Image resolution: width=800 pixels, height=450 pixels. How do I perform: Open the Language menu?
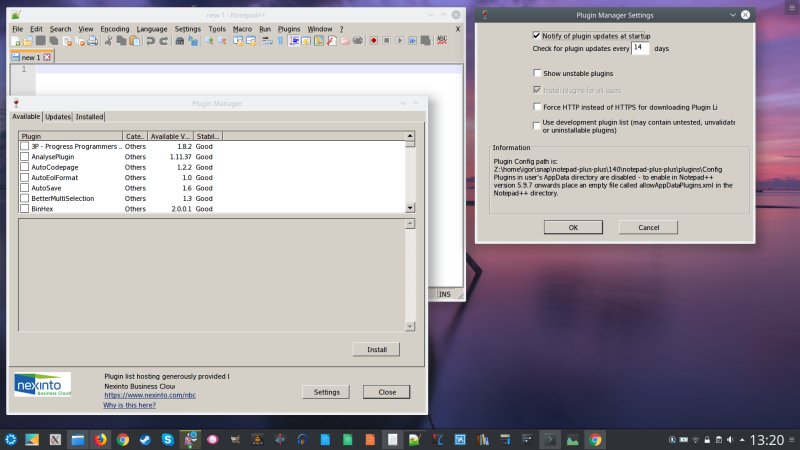click(x=152, y=29)
